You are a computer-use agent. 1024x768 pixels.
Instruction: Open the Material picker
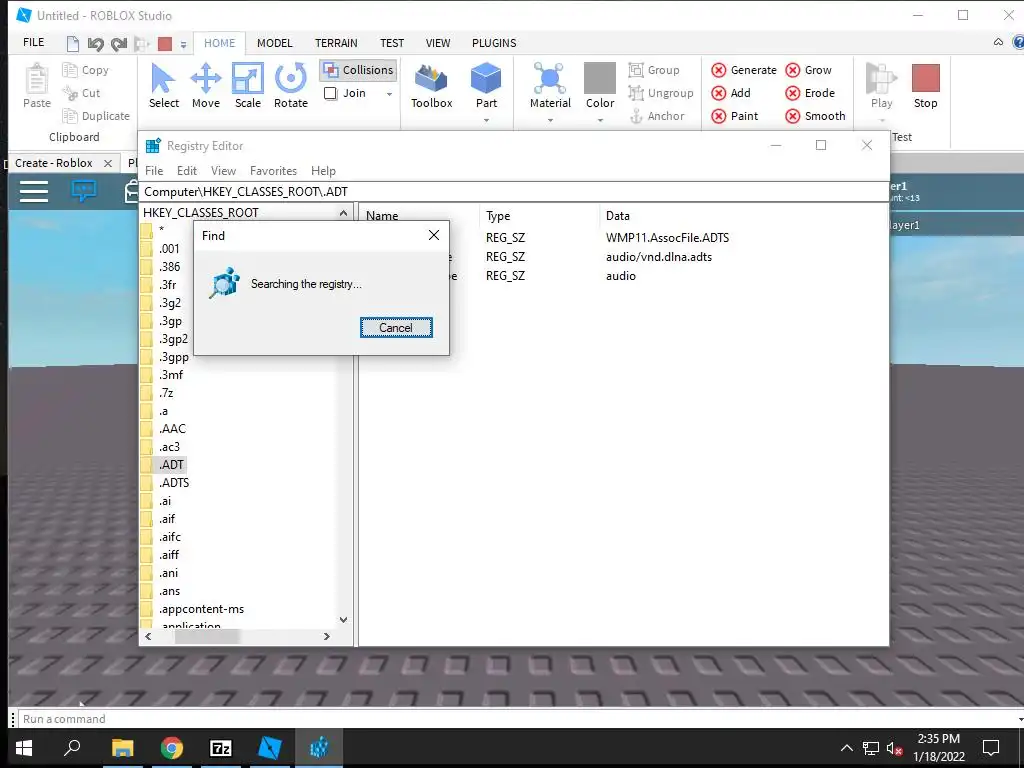550,86
